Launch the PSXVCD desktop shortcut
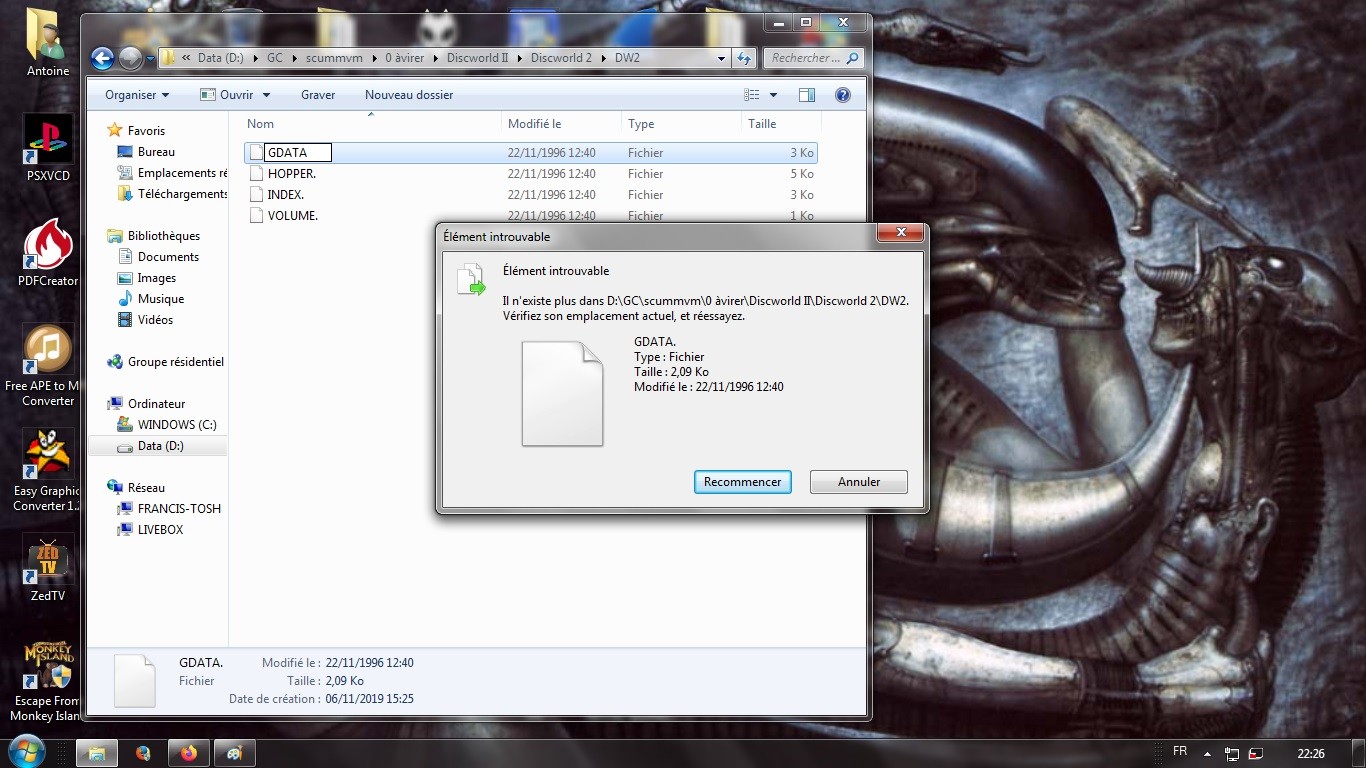Screen dimensions: 1366x768 coord(48,148)
